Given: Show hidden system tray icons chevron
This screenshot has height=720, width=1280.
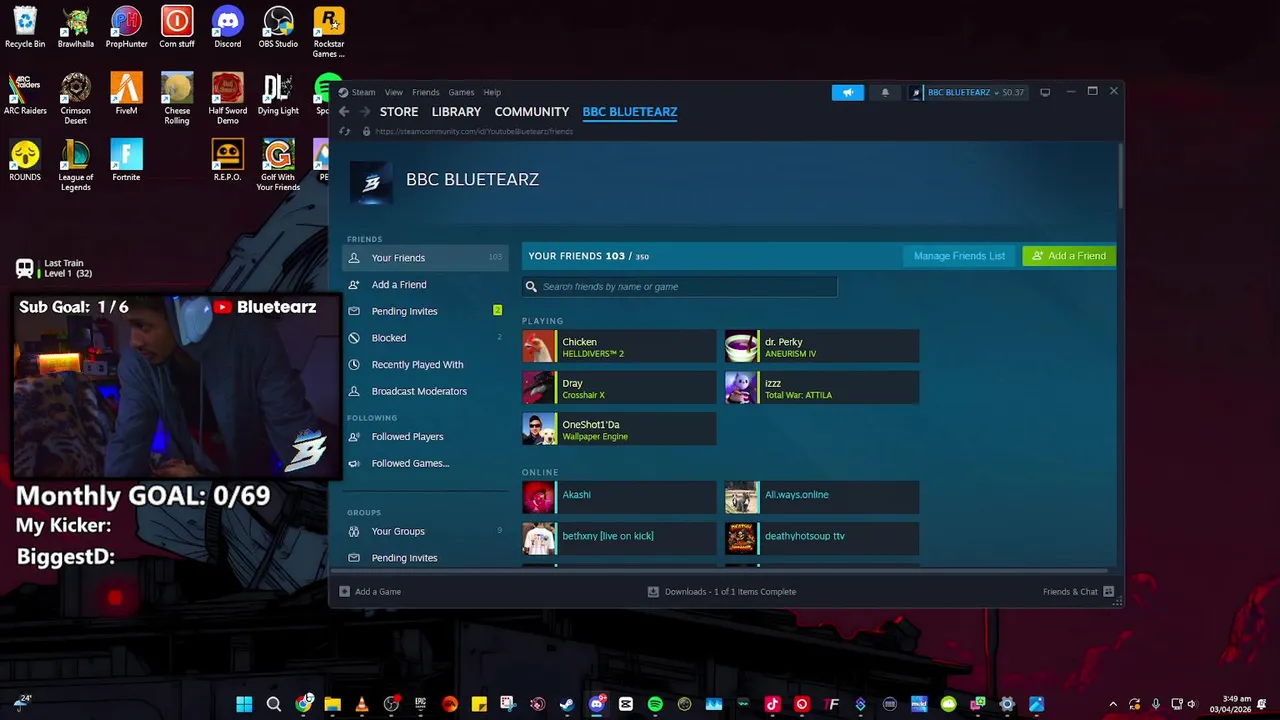Looking at the screenshot, I should (x=1111, y=704).
